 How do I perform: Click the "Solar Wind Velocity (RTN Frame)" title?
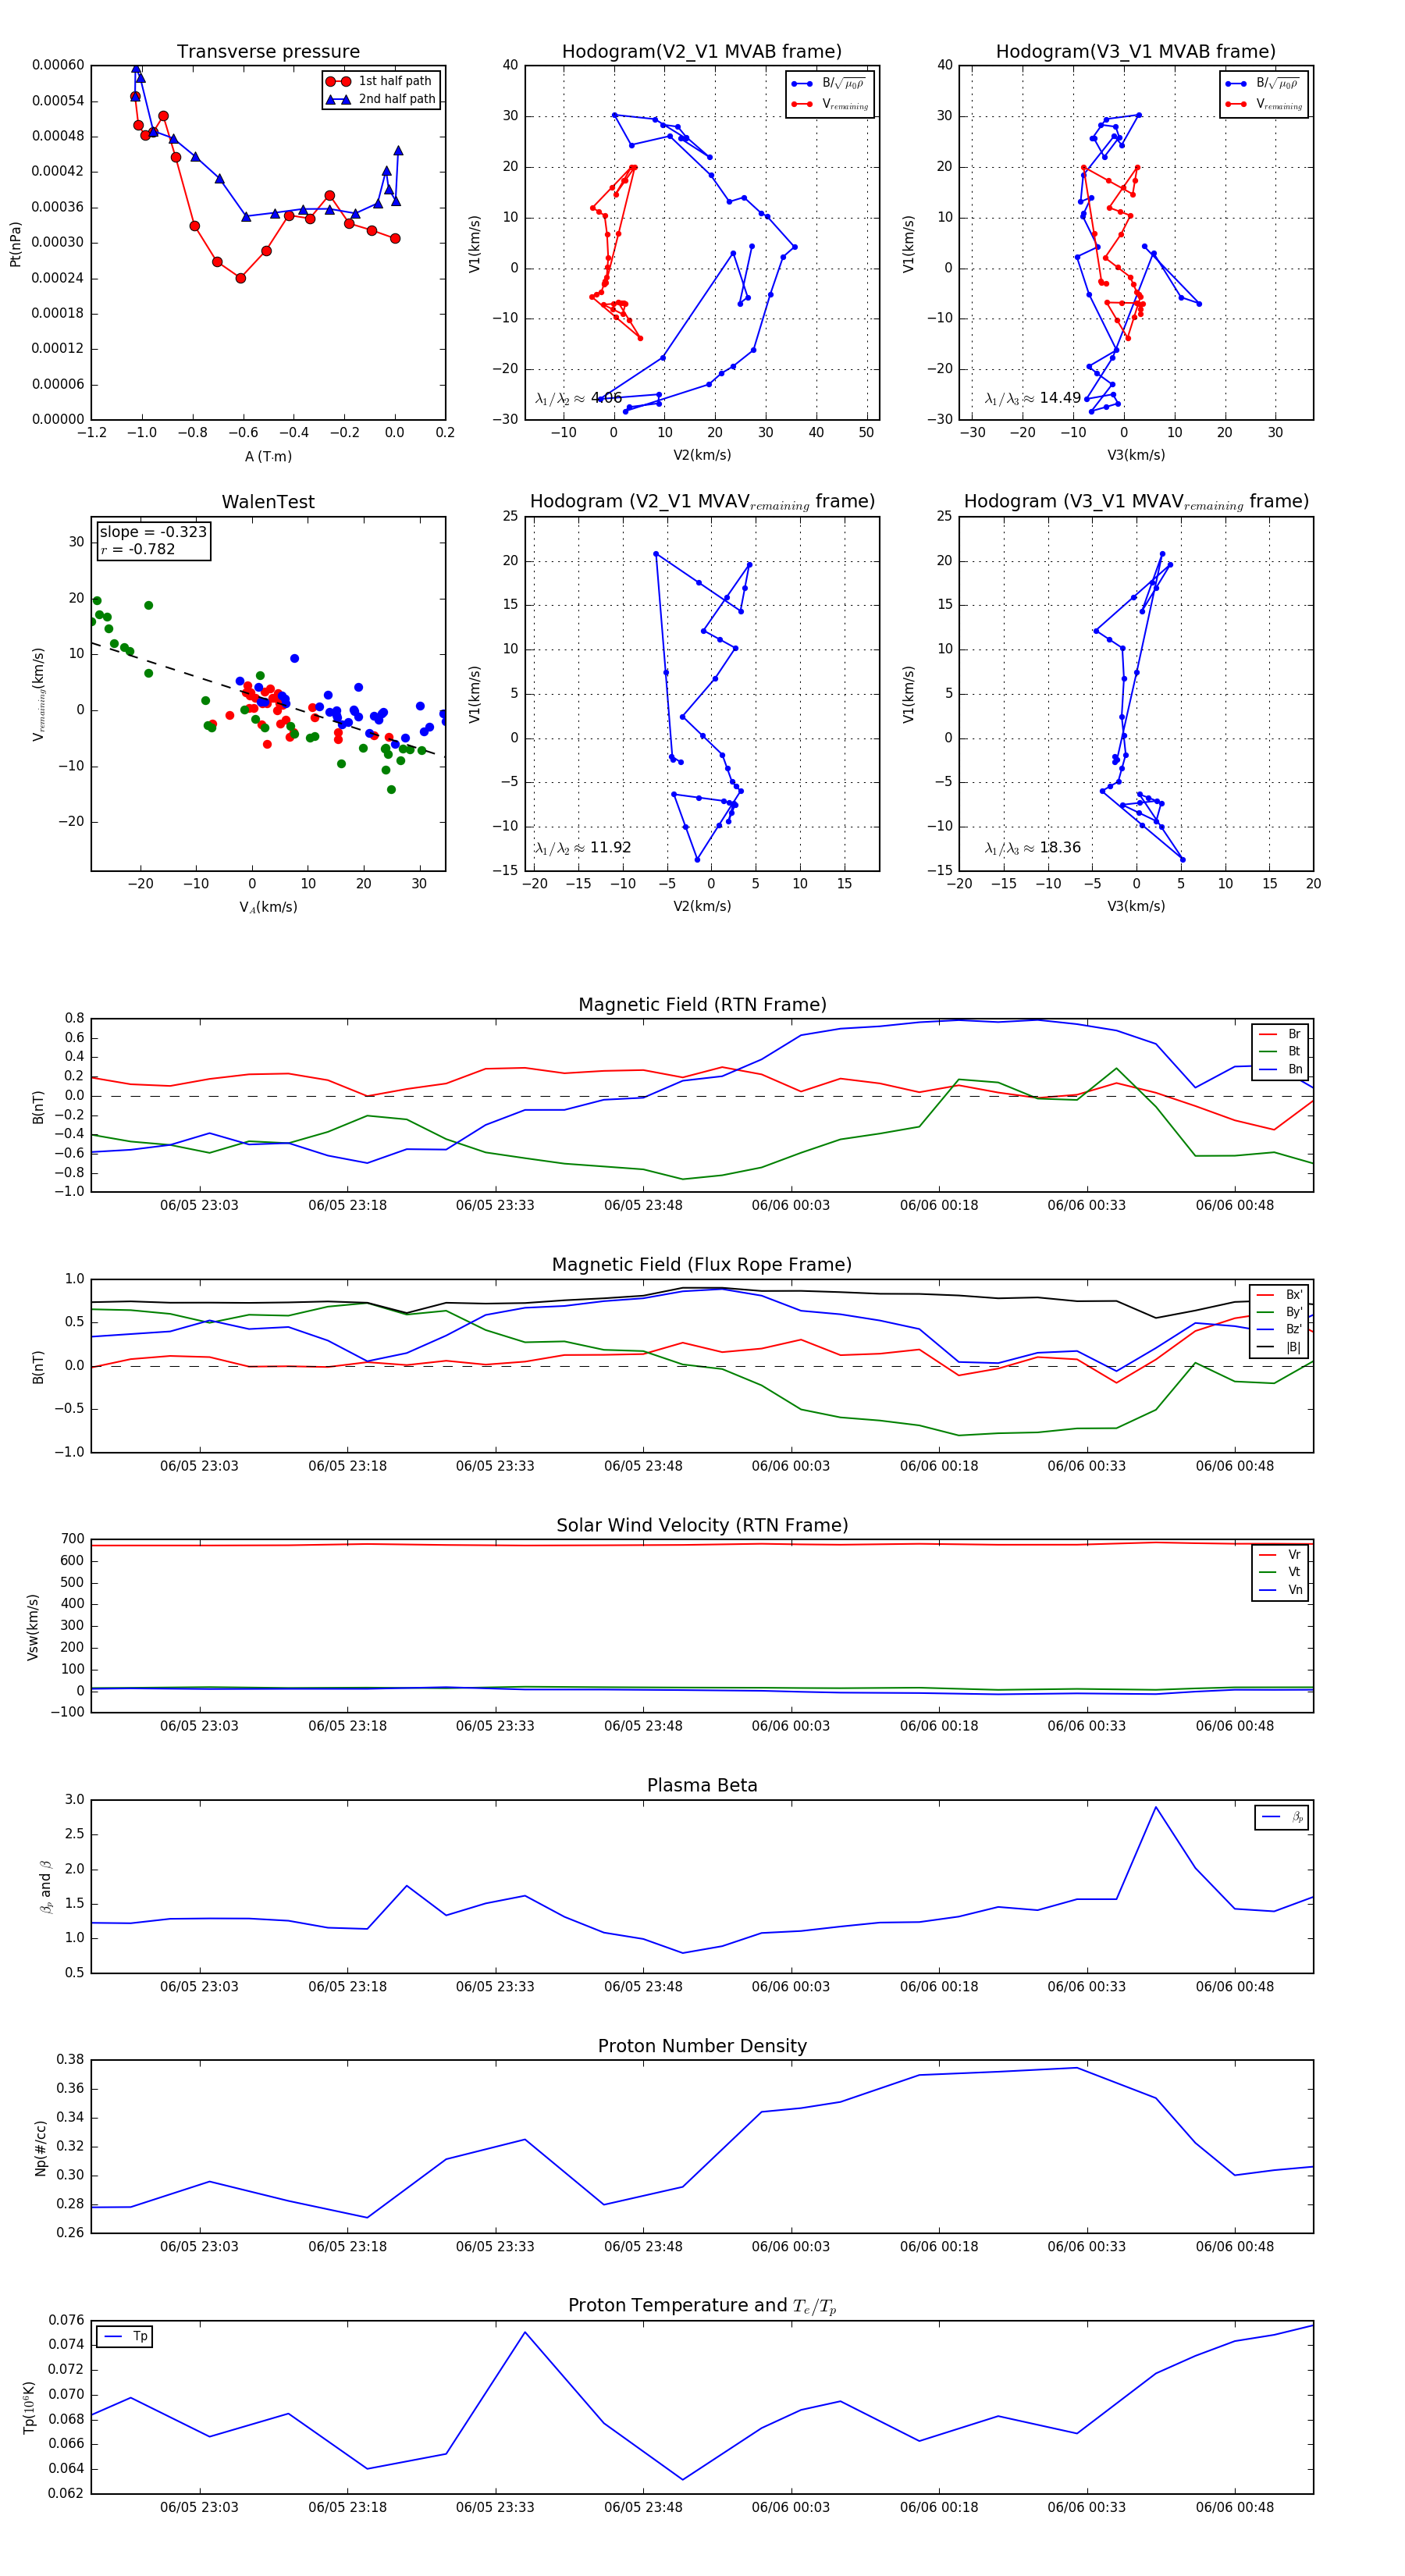(702, 1526)
